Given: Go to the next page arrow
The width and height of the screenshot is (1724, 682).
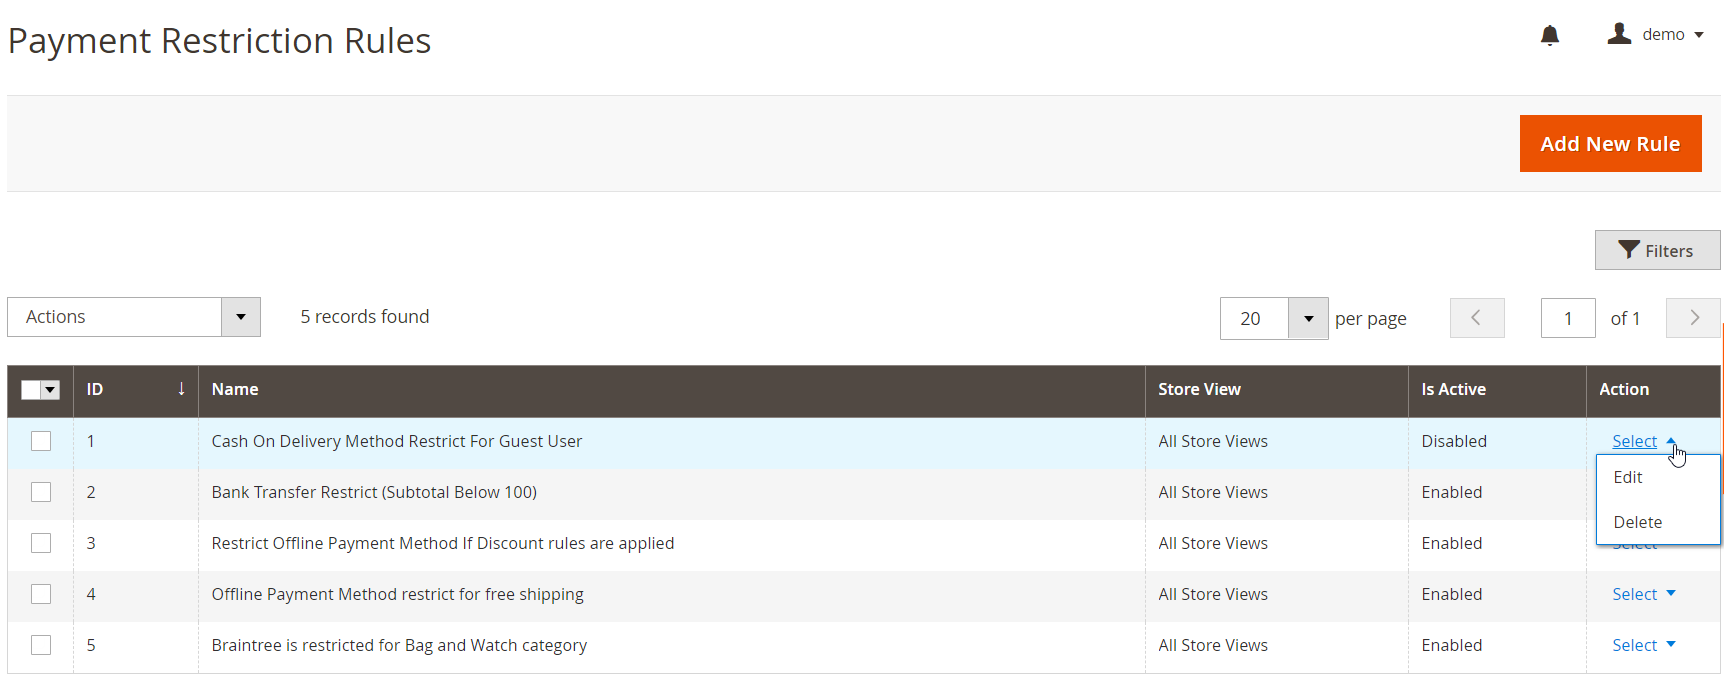Looking at the screenshot, I should point(1693,318).
